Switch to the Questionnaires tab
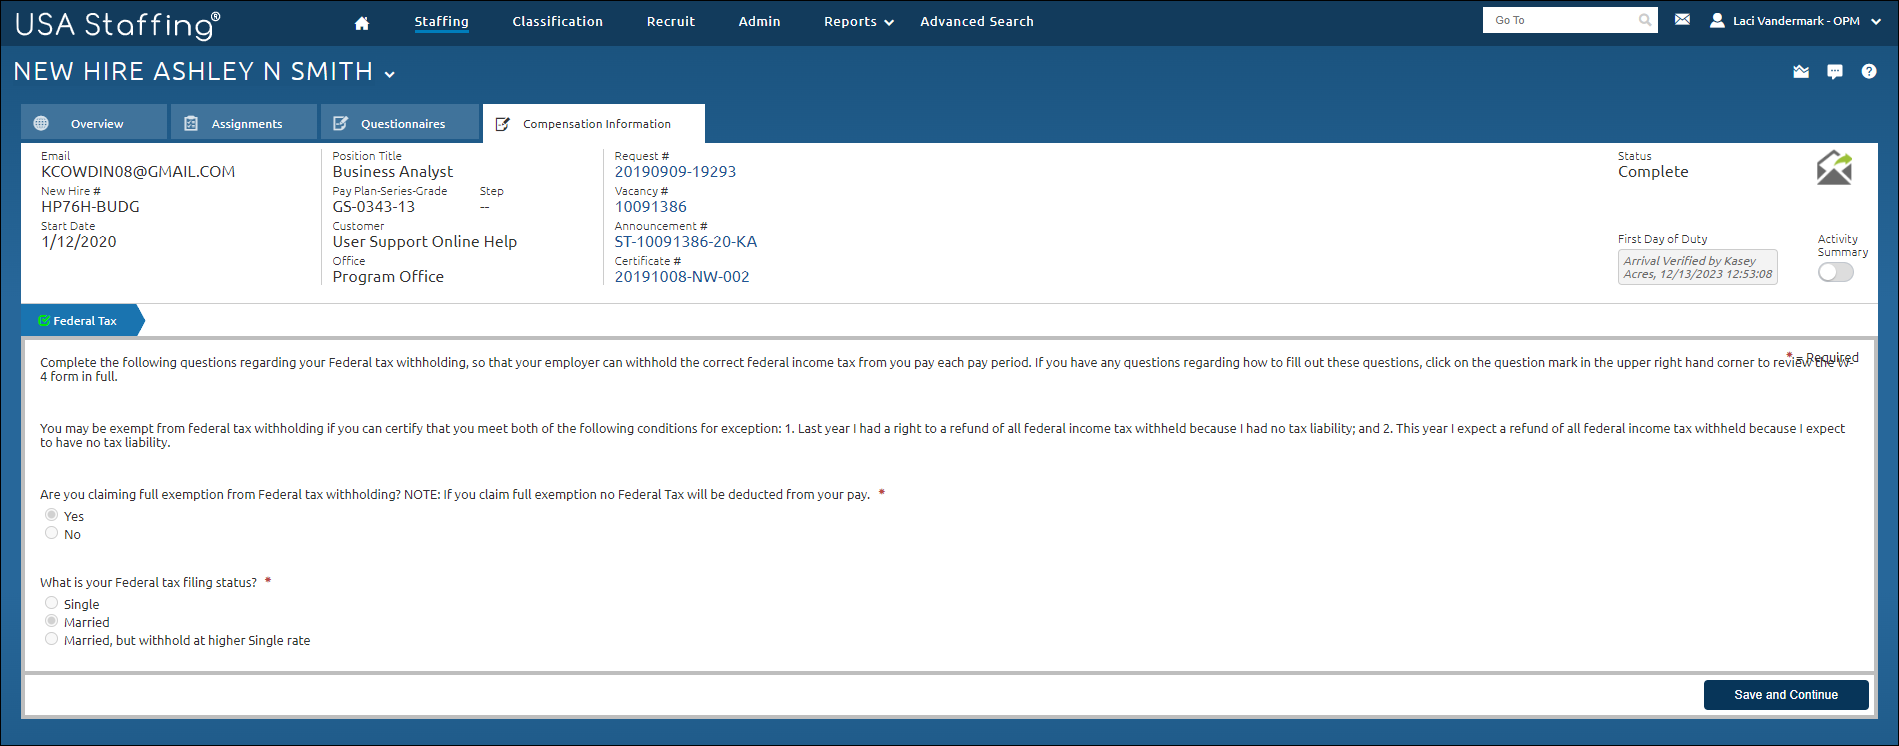This screenshot has width=1899, height=746. point(400,124)
